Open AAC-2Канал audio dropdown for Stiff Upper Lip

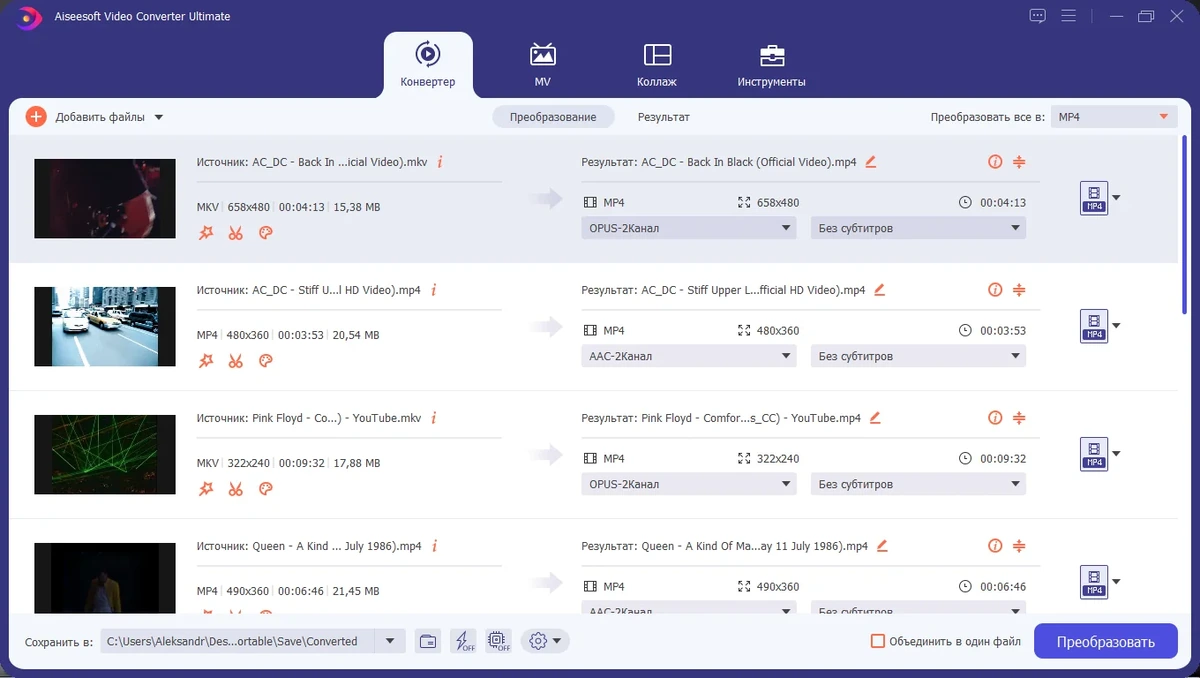click(x=689, y=356)
